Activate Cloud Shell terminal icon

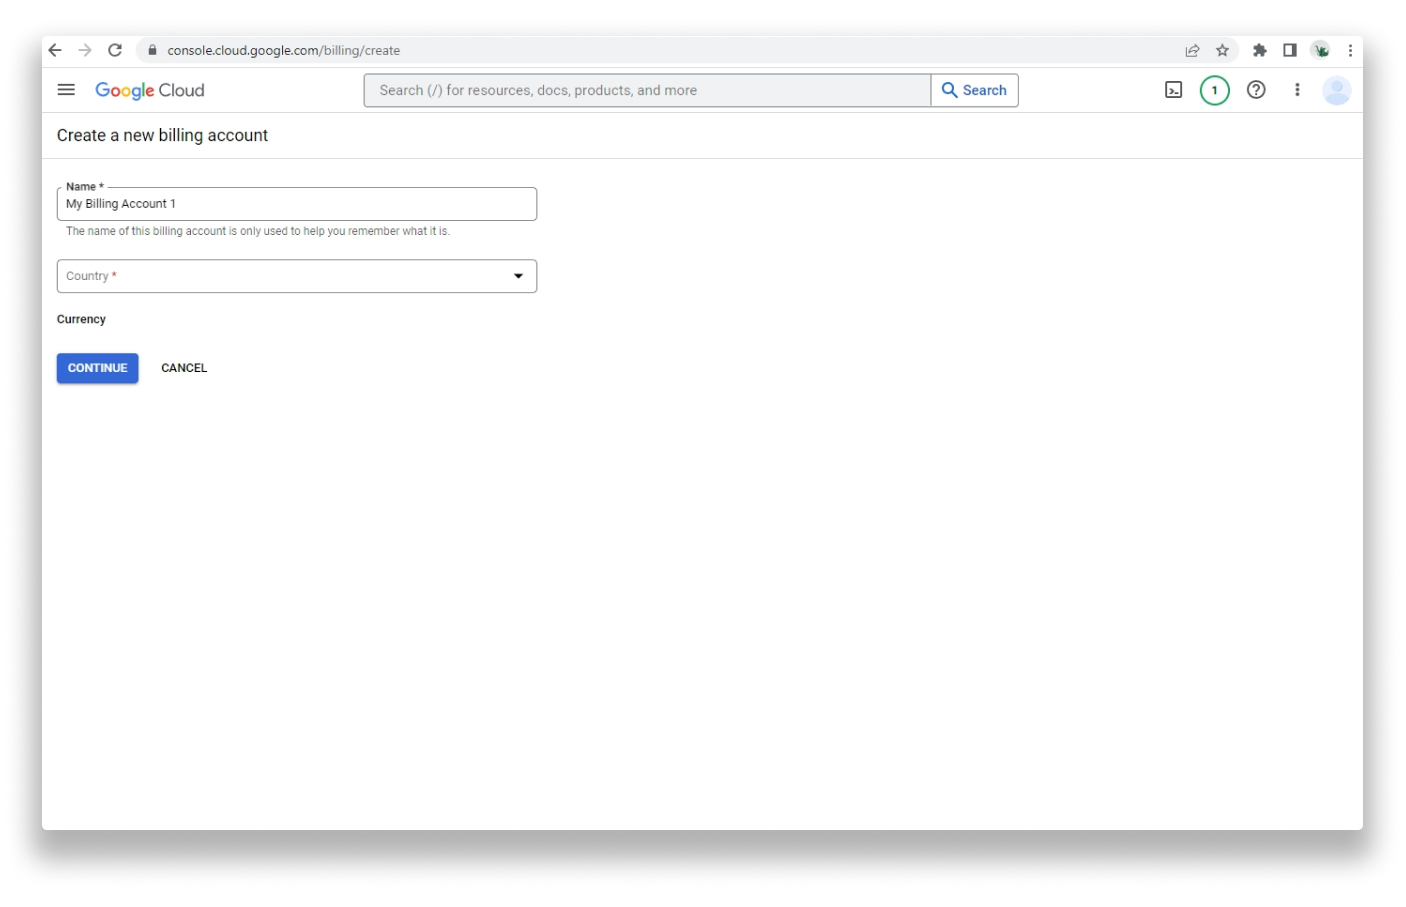click(x=1174, y=90)
